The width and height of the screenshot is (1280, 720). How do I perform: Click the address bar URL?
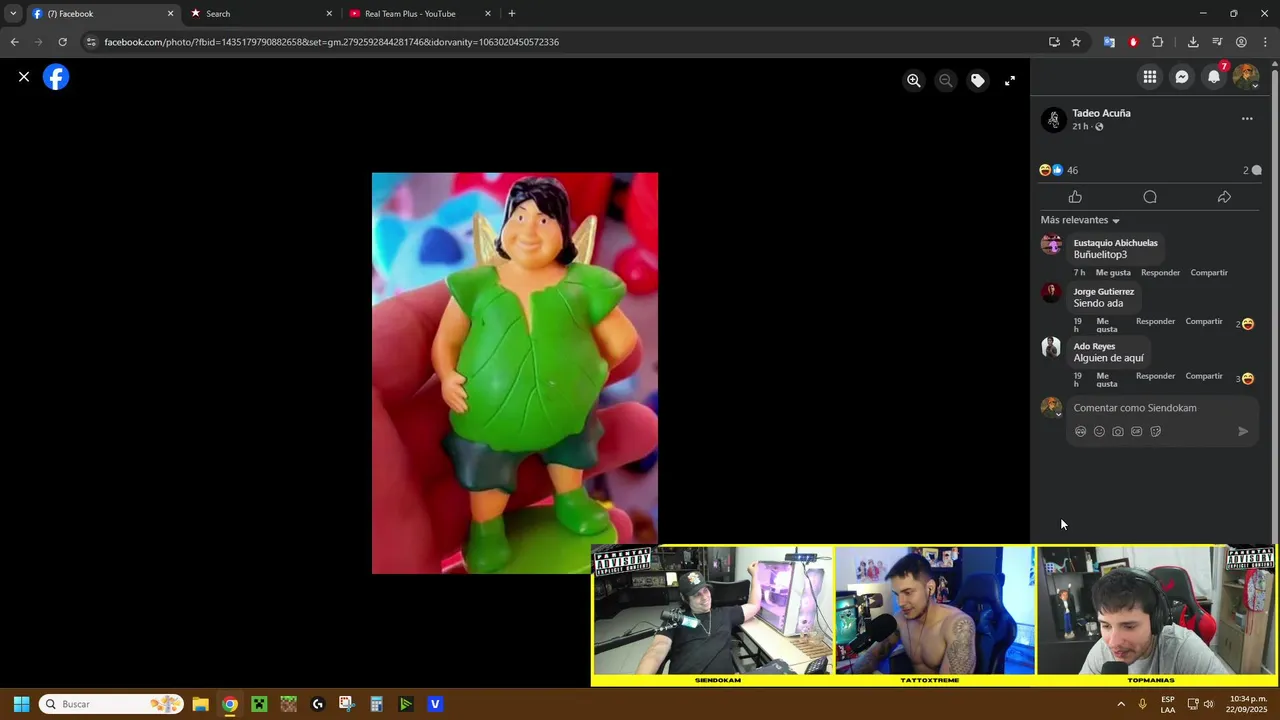click(331, 42)
